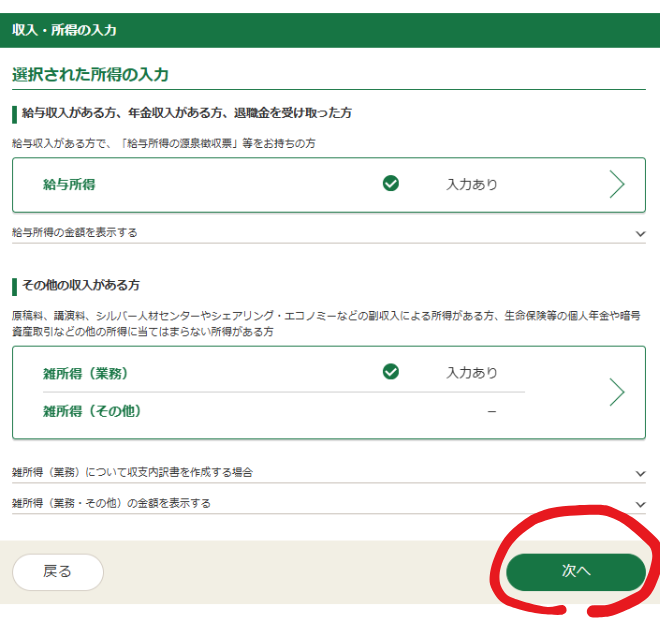The width and height of the screenshot is (660, 630).
Task: Expand 雑所得（業務・その他）の金額 using its down chevron
Action: point(640,504)
